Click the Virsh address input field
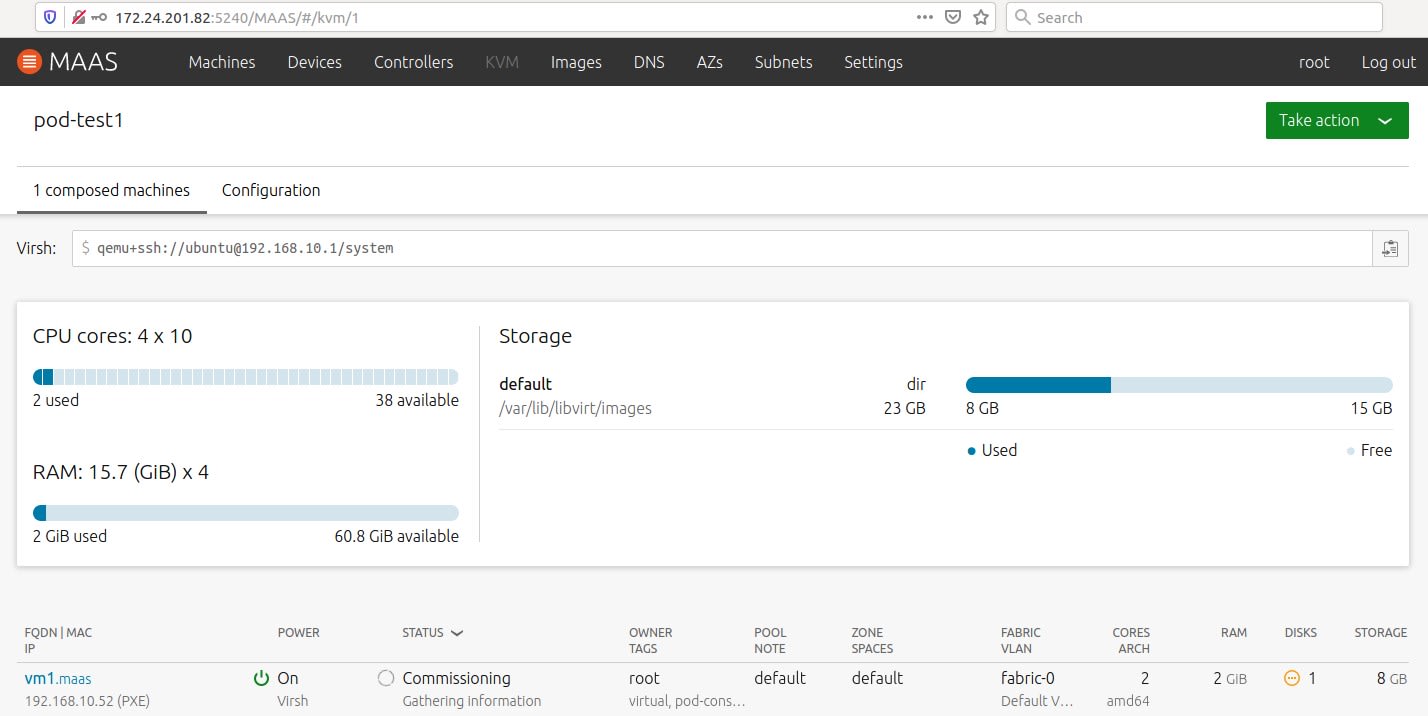1428x716 pixels. pyautogui.click(x=720, y=248)
